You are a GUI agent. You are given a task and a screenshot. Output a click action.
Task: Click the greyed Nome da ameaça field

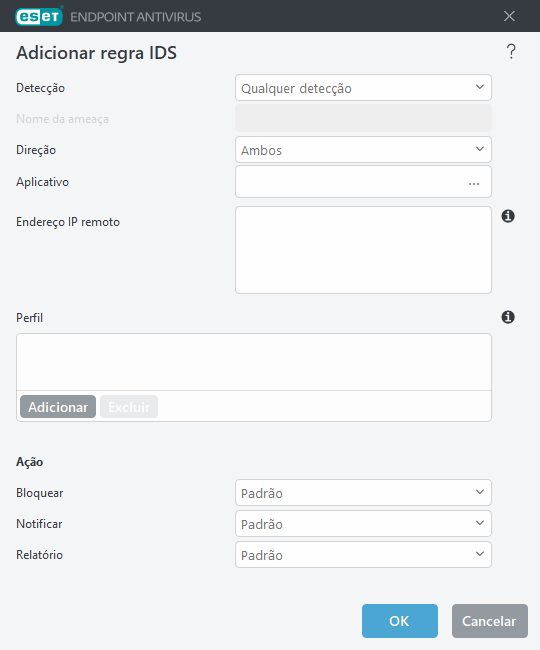pyautogui.click(x=363, y=118)
